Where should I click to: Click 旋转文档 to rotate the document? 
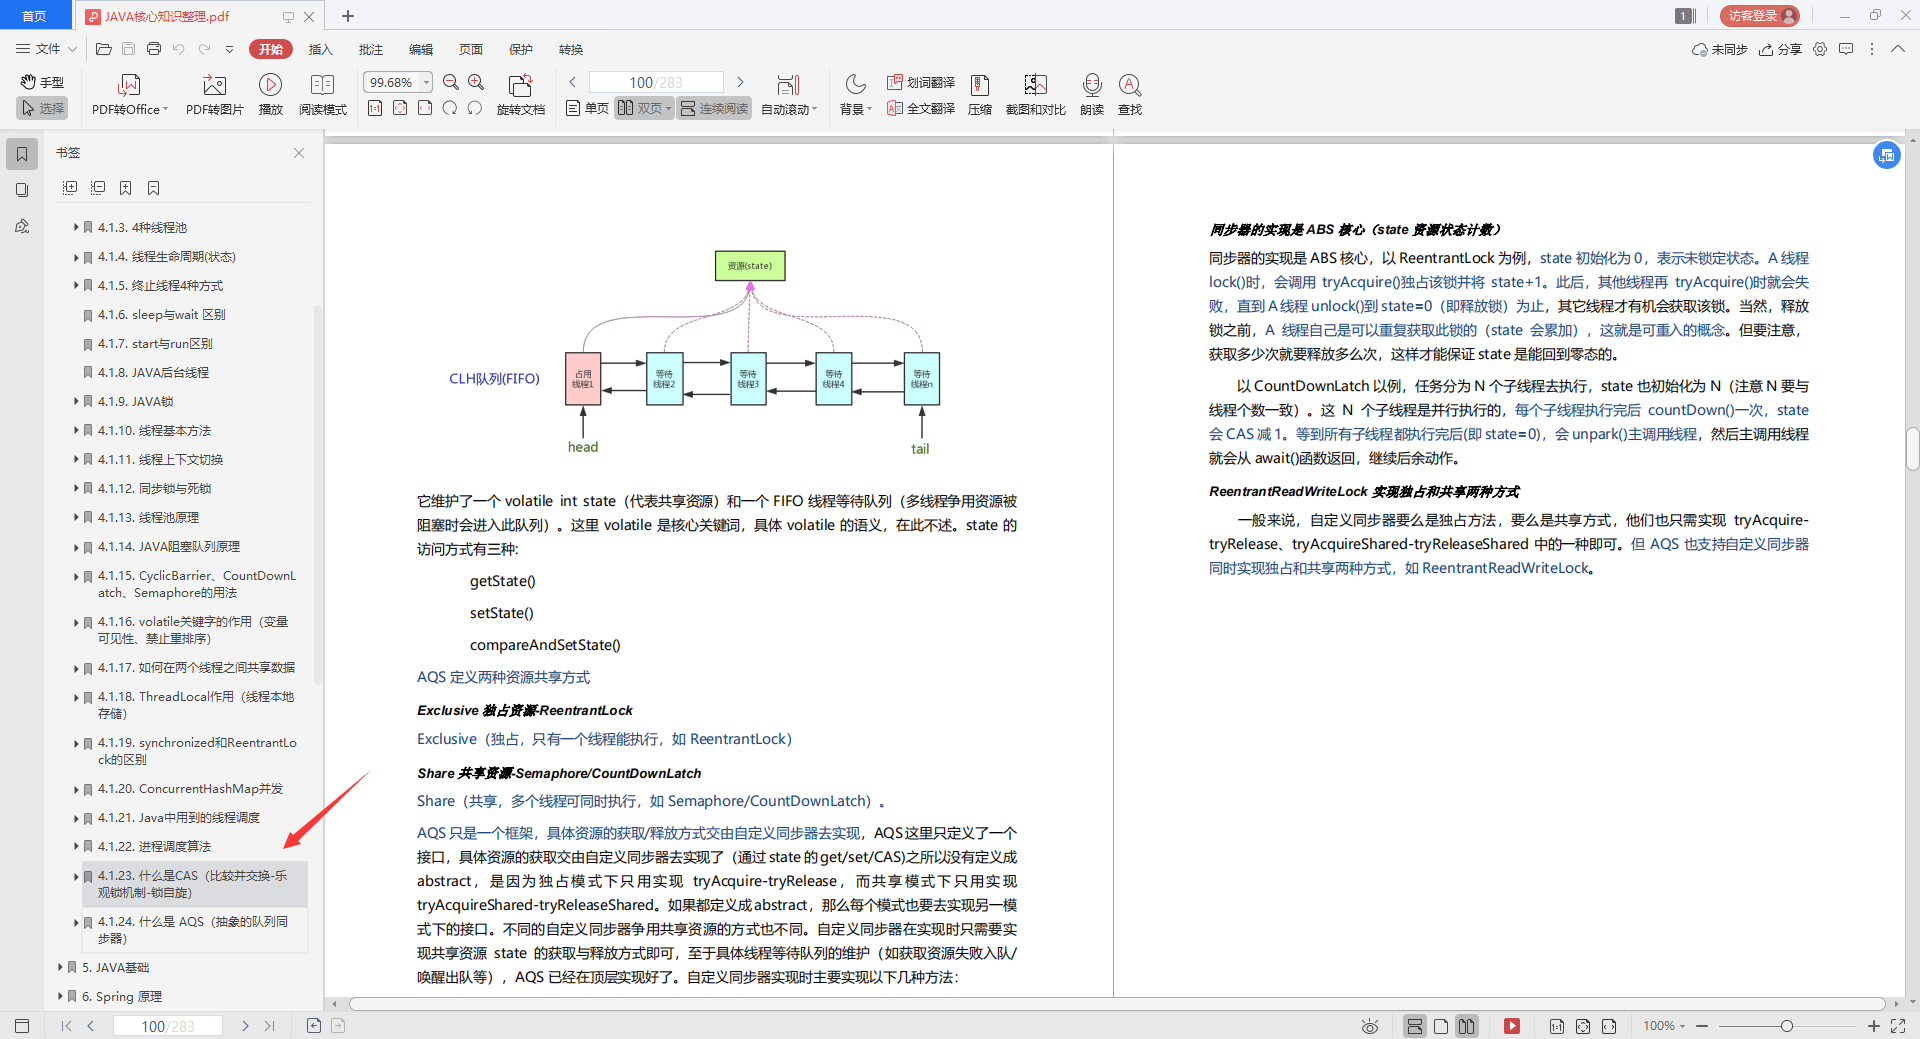tap(520, 95)
